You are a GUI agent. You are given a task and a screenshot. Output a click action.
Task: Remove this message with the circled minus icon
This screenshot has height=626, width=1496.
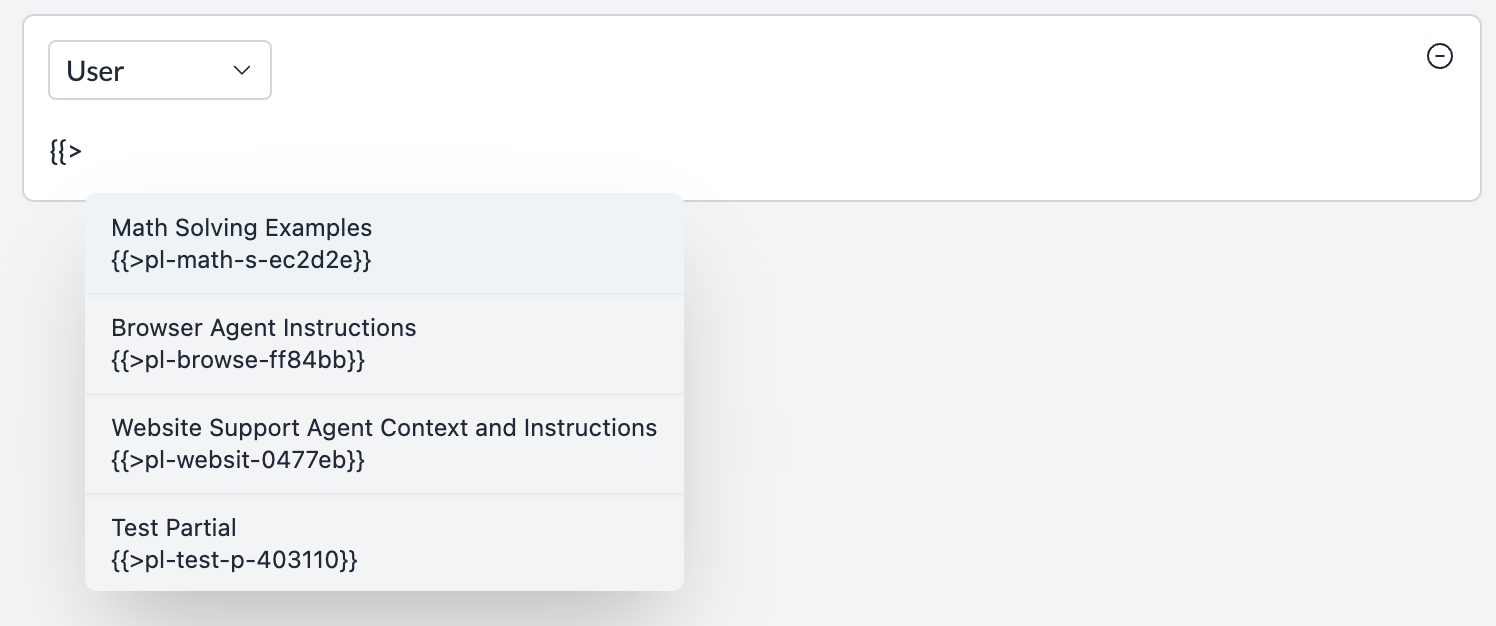[x=1439, y=56]
